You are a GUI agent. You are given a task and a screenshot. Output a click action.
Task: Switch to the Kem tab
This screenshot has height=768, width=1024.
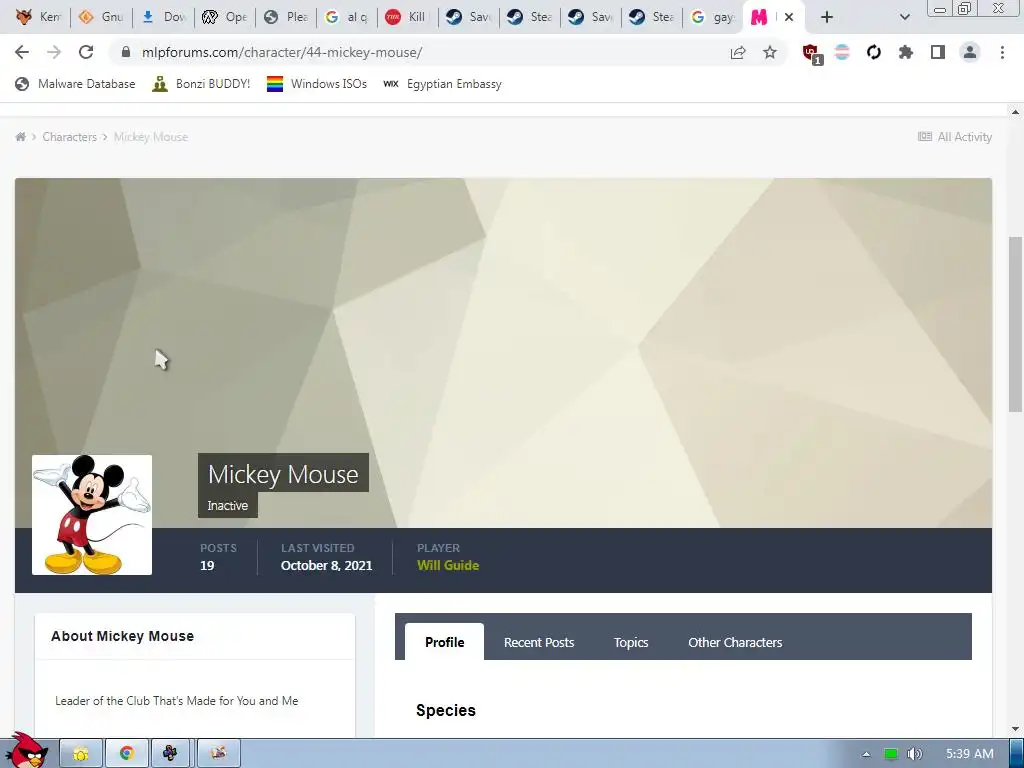pos(38,17)
